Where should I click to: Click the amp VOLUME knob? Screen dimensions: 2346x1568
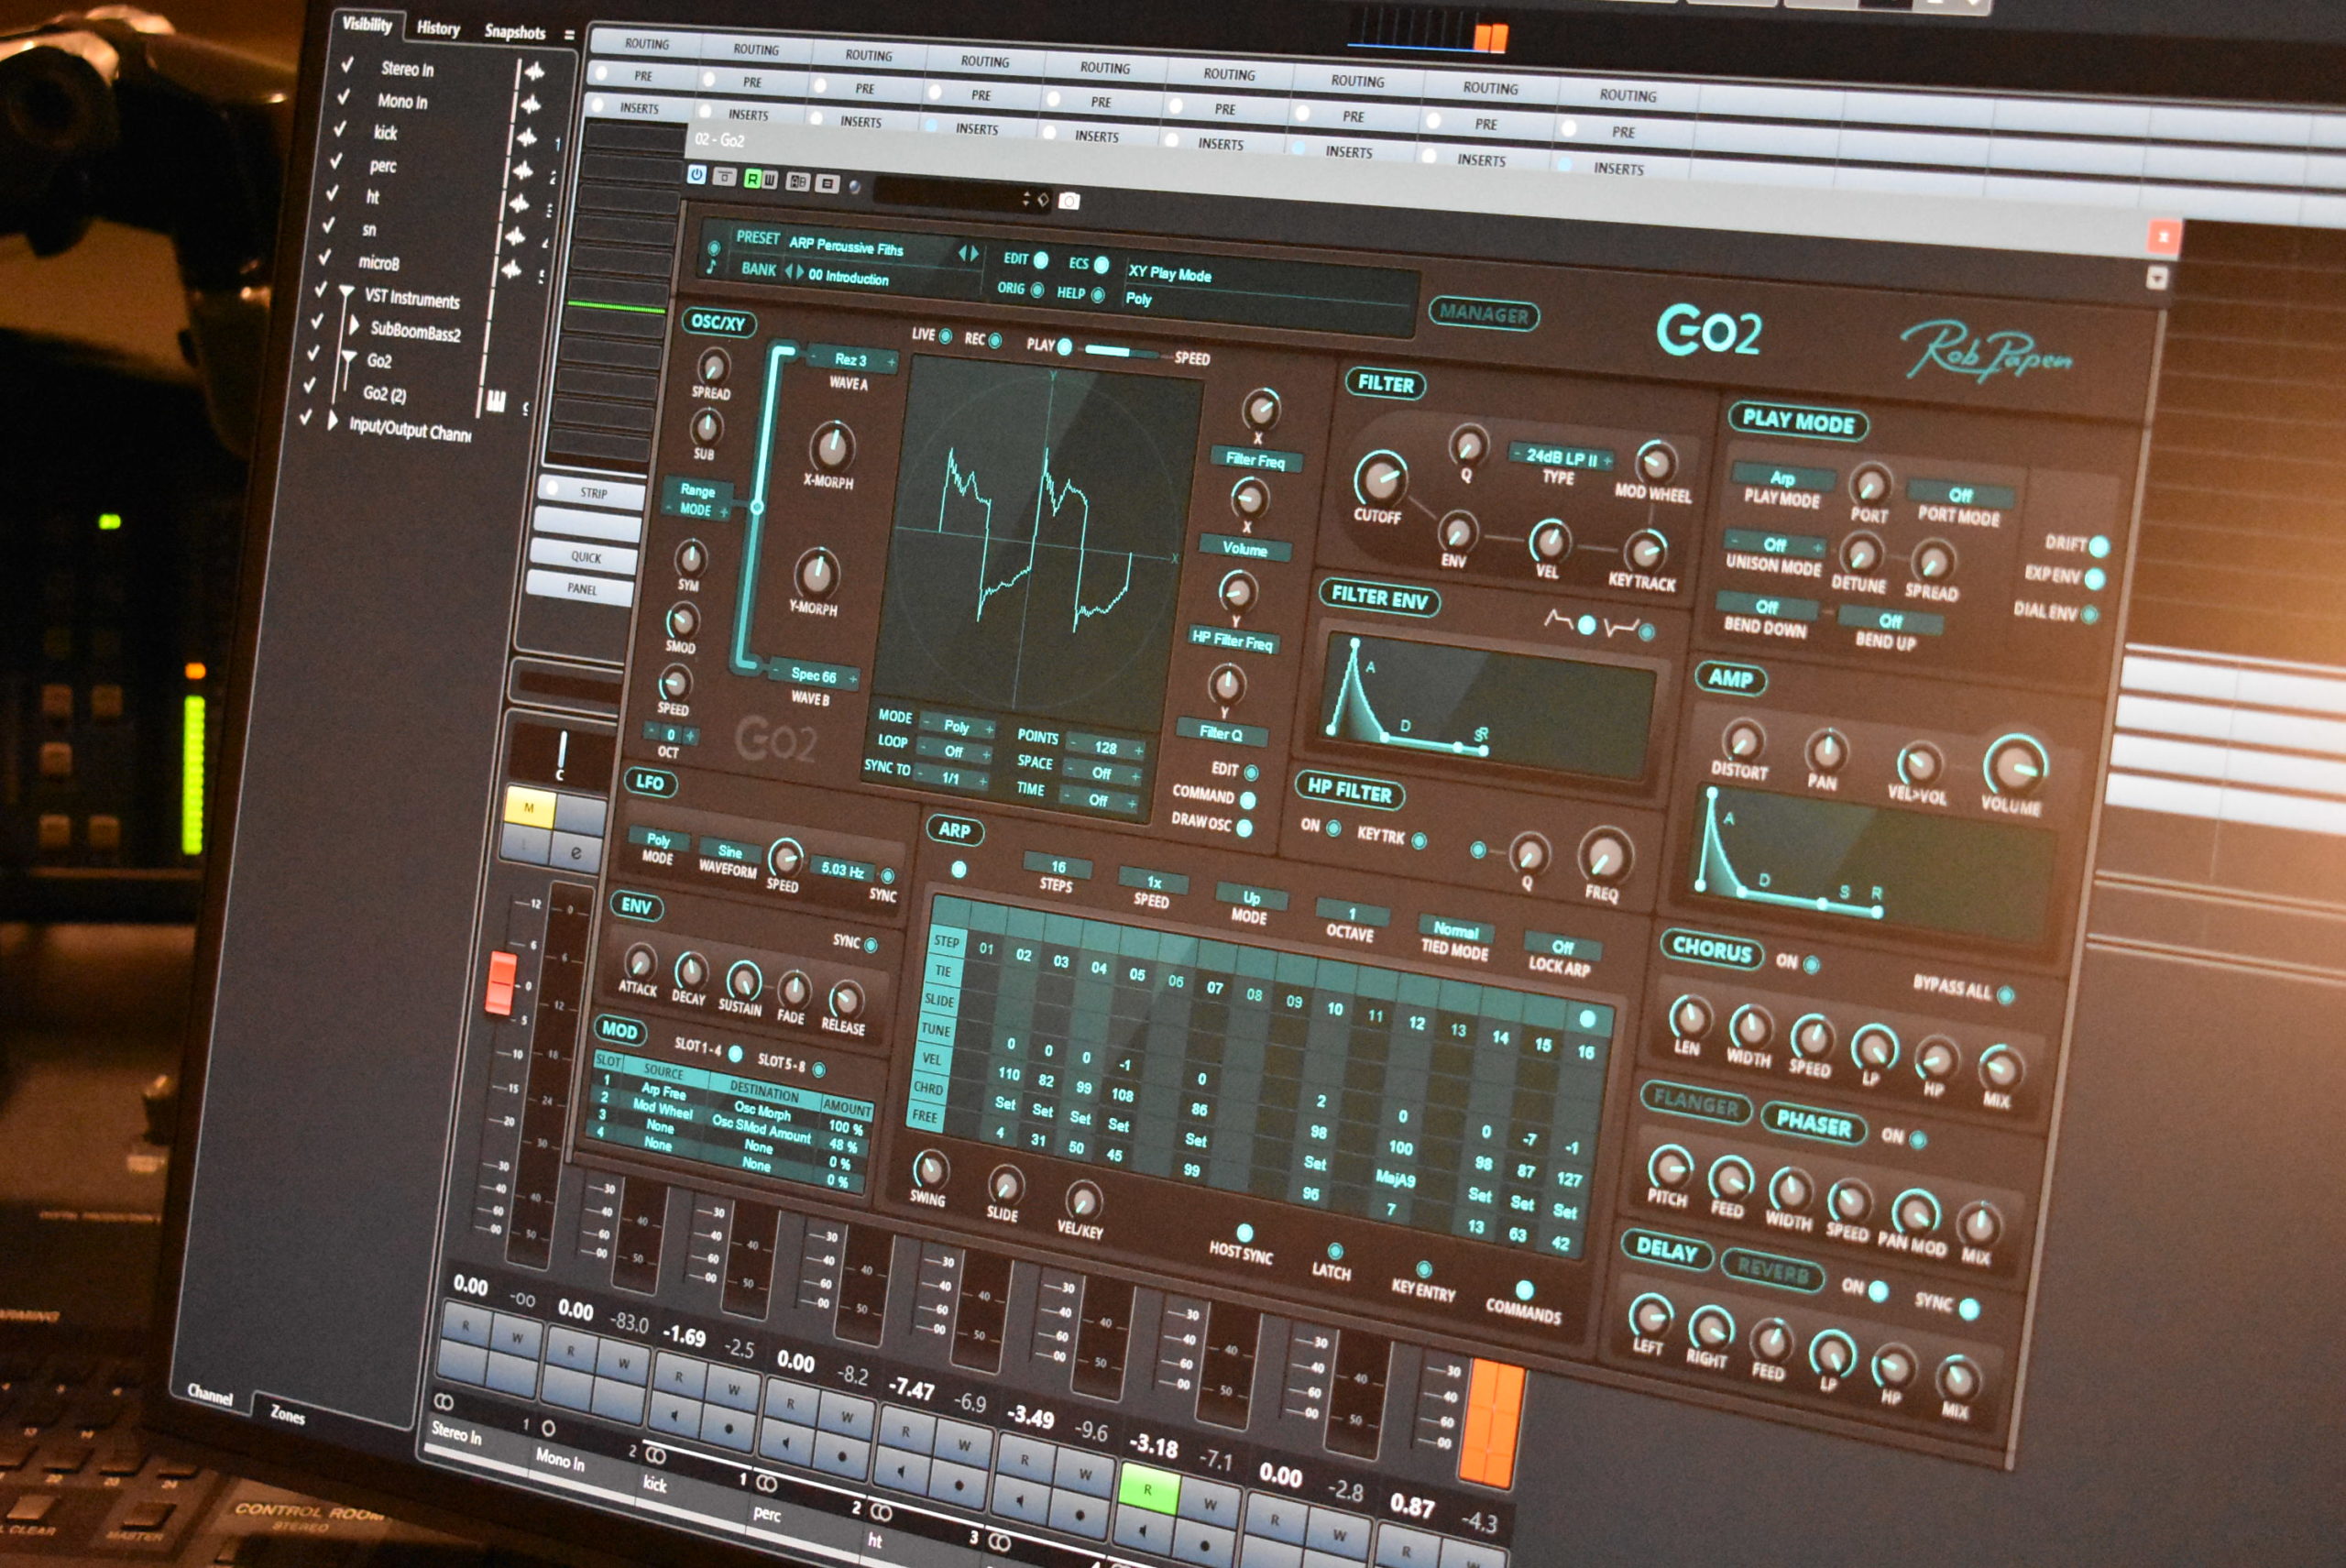tap(2015, 766)
